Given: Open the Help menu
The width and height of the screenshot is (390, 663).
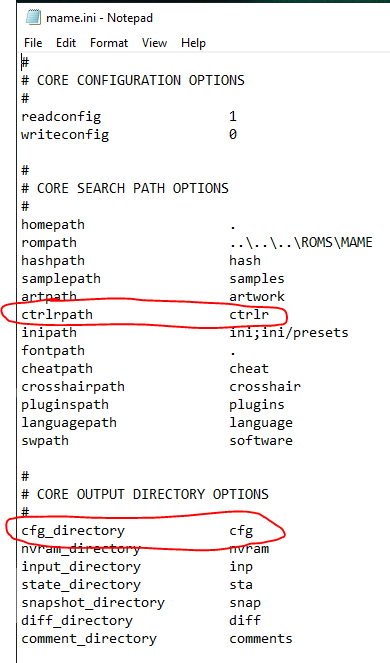Looking at the screenshot, I should click(x=193, y=43).
